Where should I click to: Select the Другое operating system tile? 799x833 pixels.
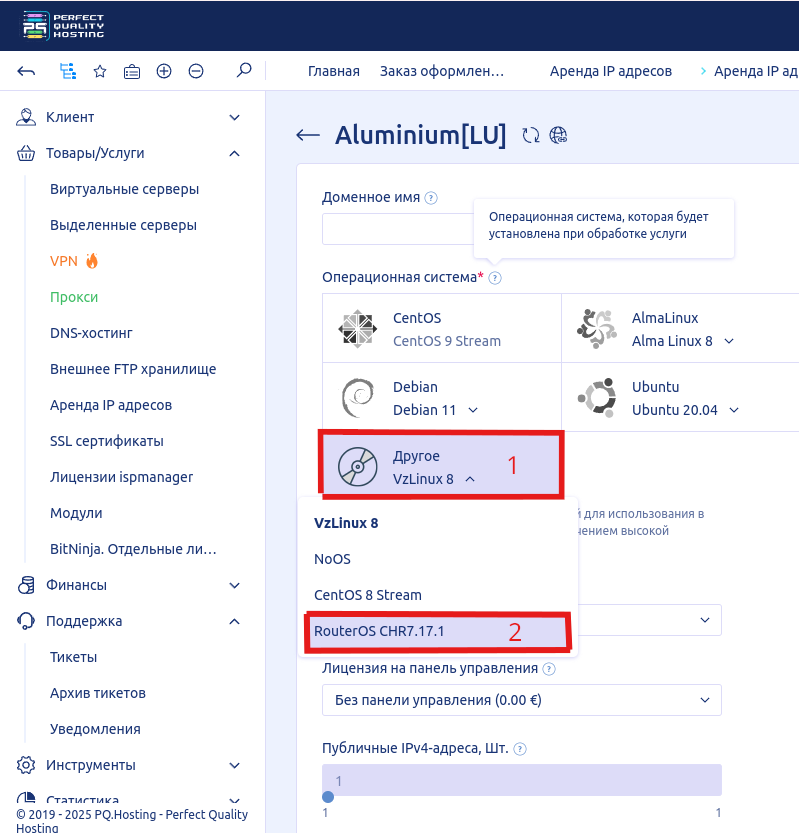coord(441,466)
